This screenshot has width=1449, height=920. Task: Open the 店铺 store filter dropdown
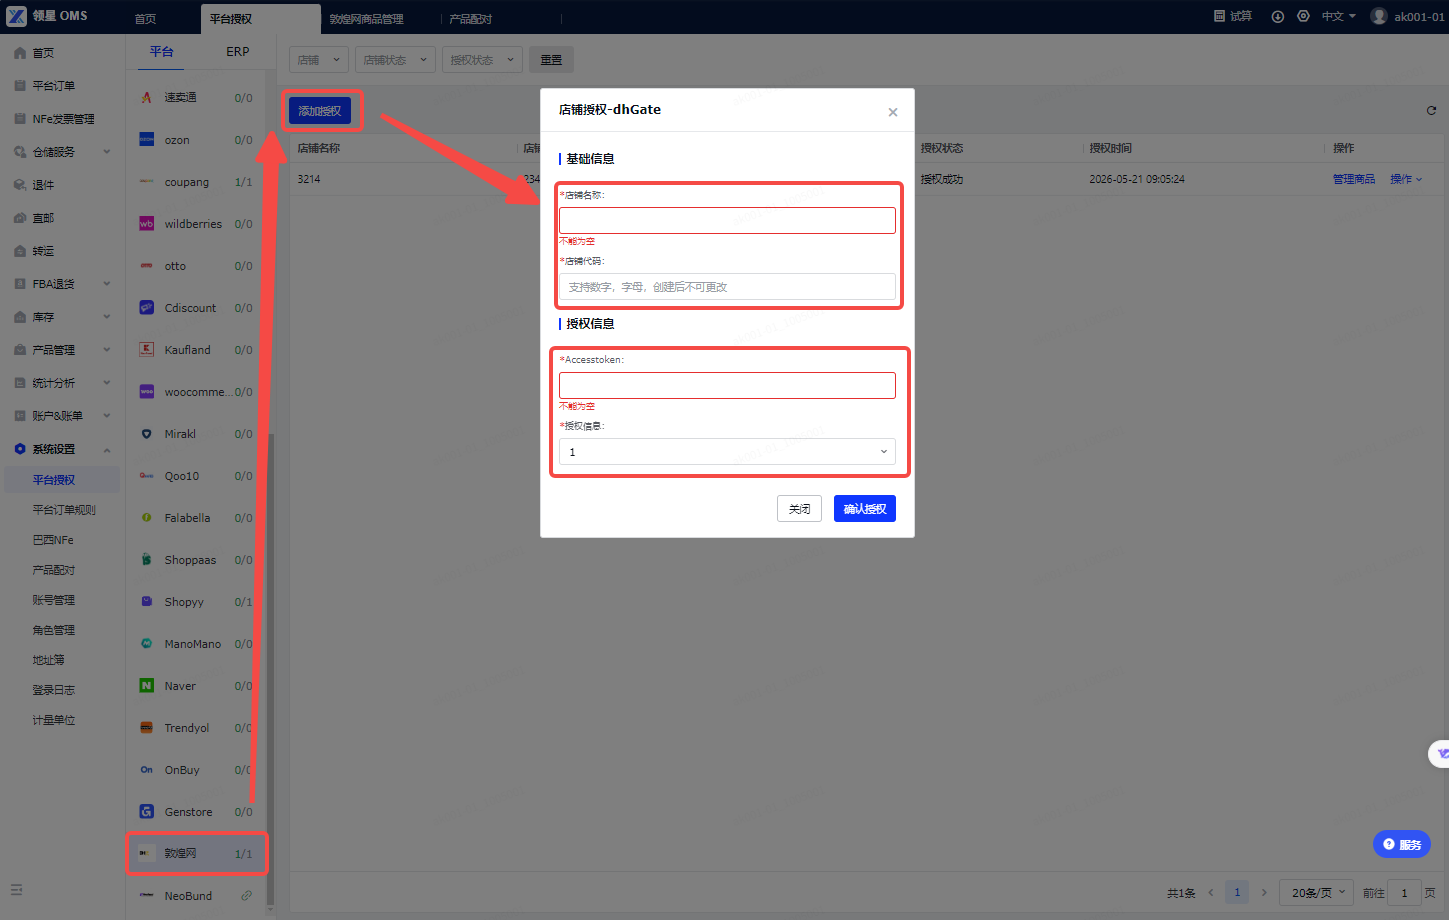319,60
